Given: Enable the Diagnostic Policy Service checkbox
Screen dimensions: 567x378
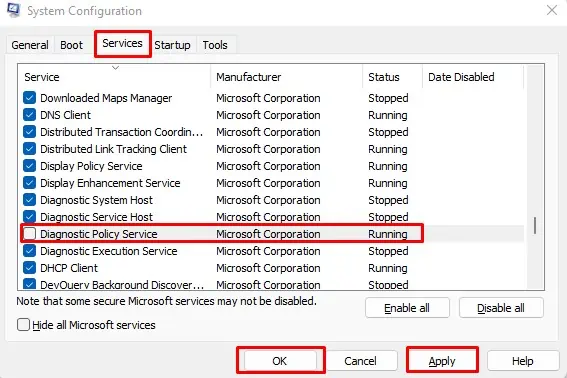Looking at the screenshot, I should click(x=29, y=234).
